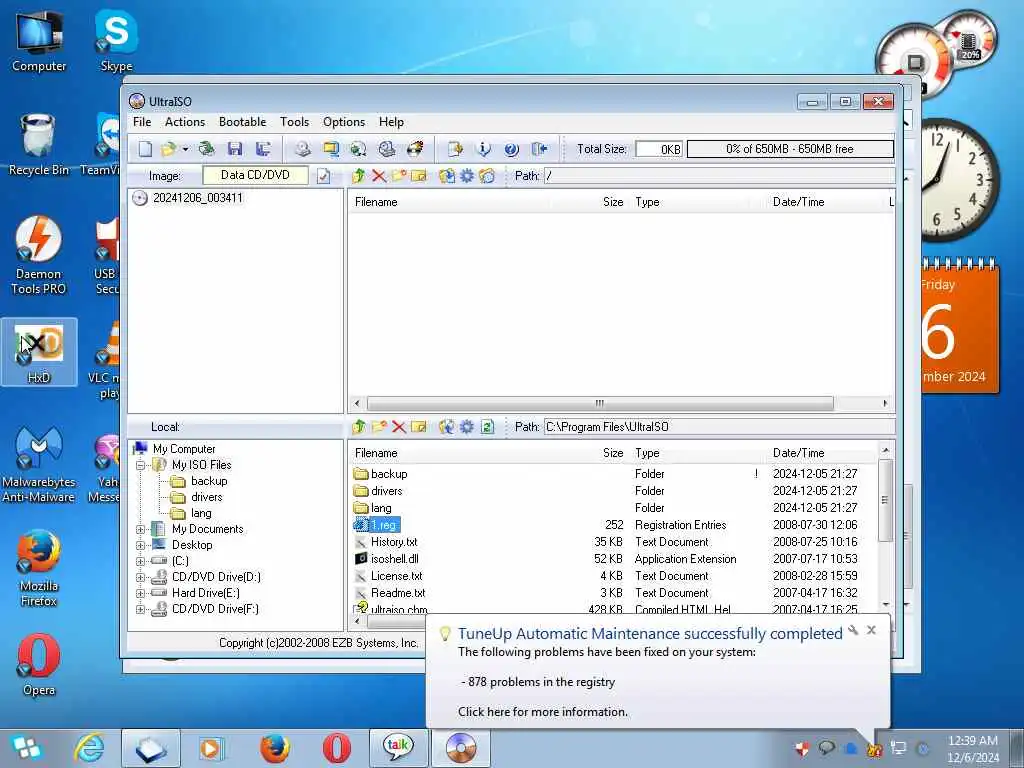Image resolution: width=1024 pixels, height=768 pixels.
Task: Expand the My Documents tree node
Action: pyautogui.click(x=140, y=529)
